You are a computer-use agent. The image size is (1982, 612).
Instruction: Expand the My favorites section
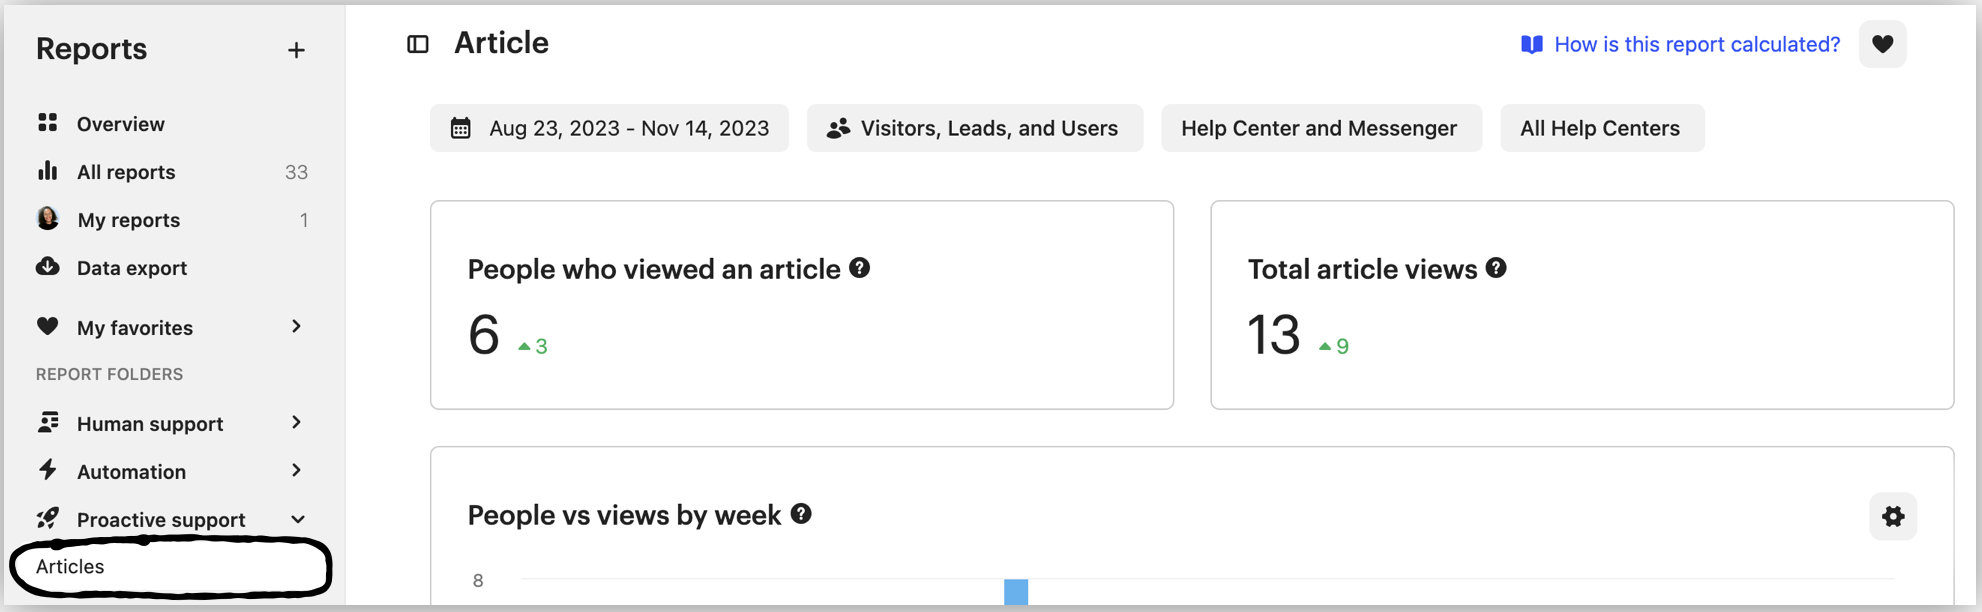click(x=296, y=327)
